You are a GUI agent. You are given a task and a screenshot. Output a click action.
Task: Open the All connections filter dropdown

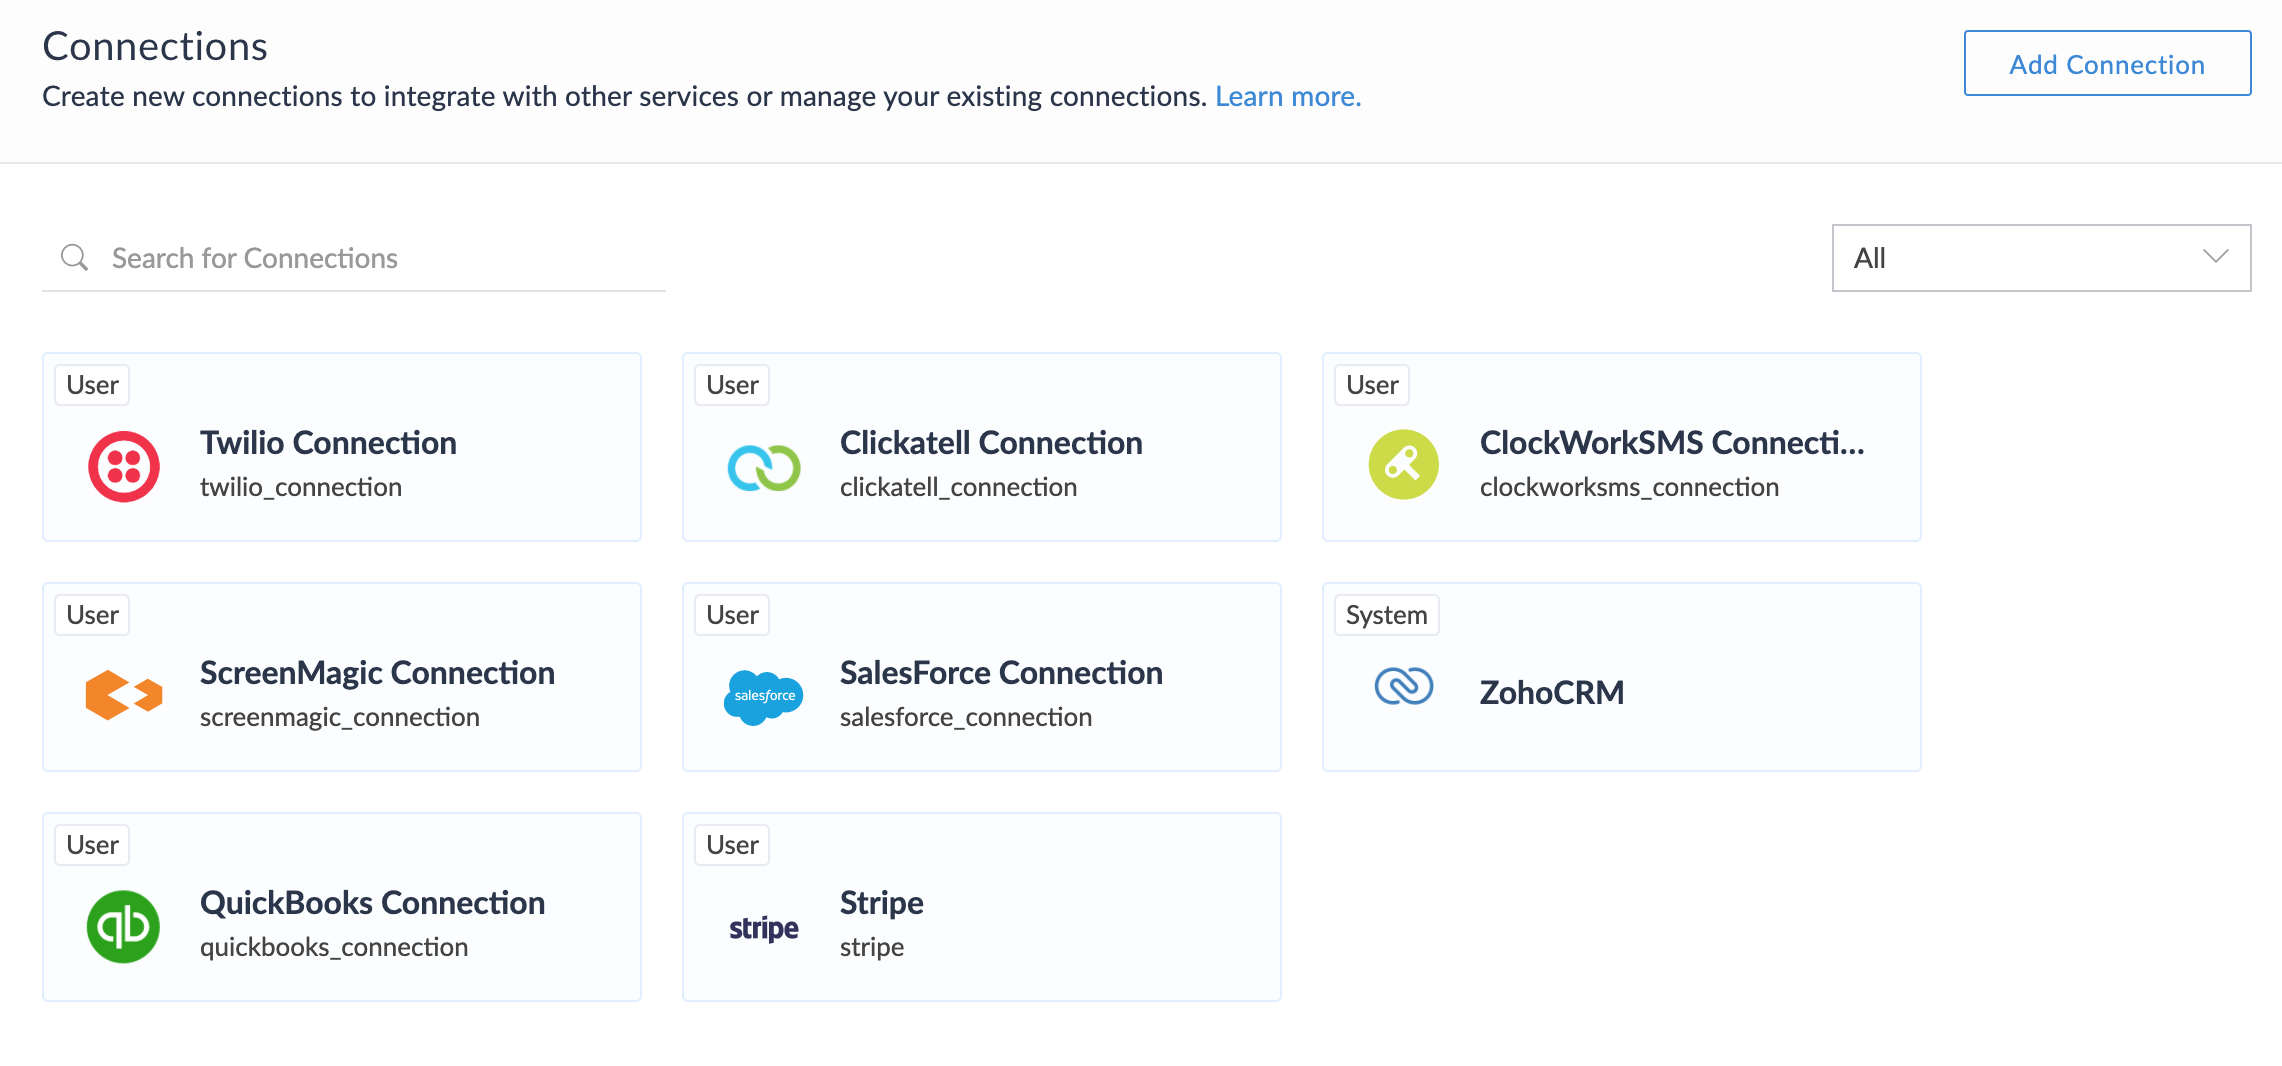pyautogui.click(x=2040, y=257)
